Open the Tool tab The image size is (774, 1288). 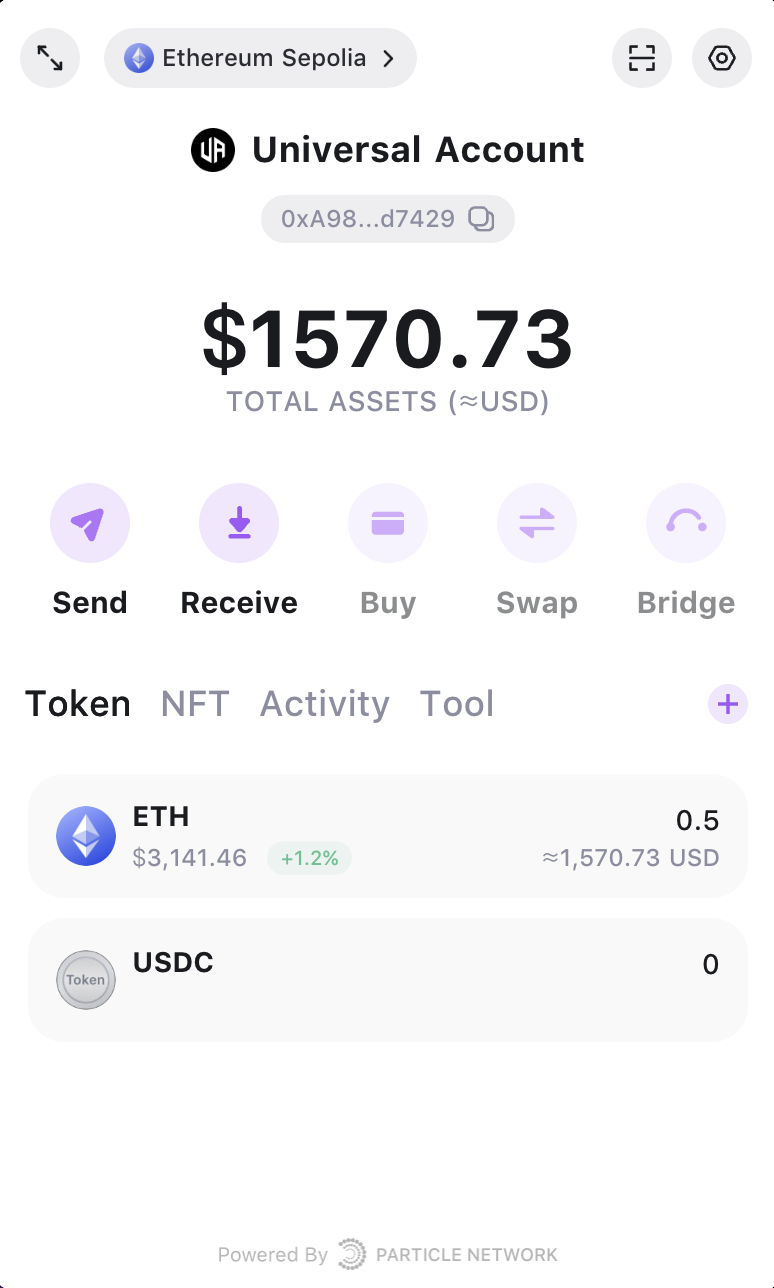coord(457,704)
